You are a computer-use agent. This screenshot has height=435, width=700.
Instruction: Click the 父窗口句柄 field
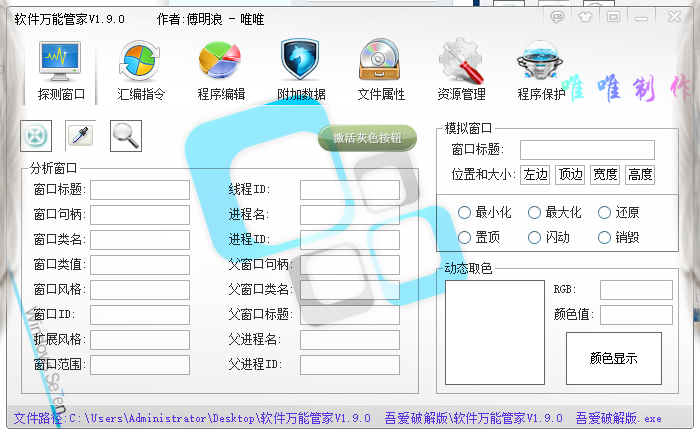coord(350,265)
